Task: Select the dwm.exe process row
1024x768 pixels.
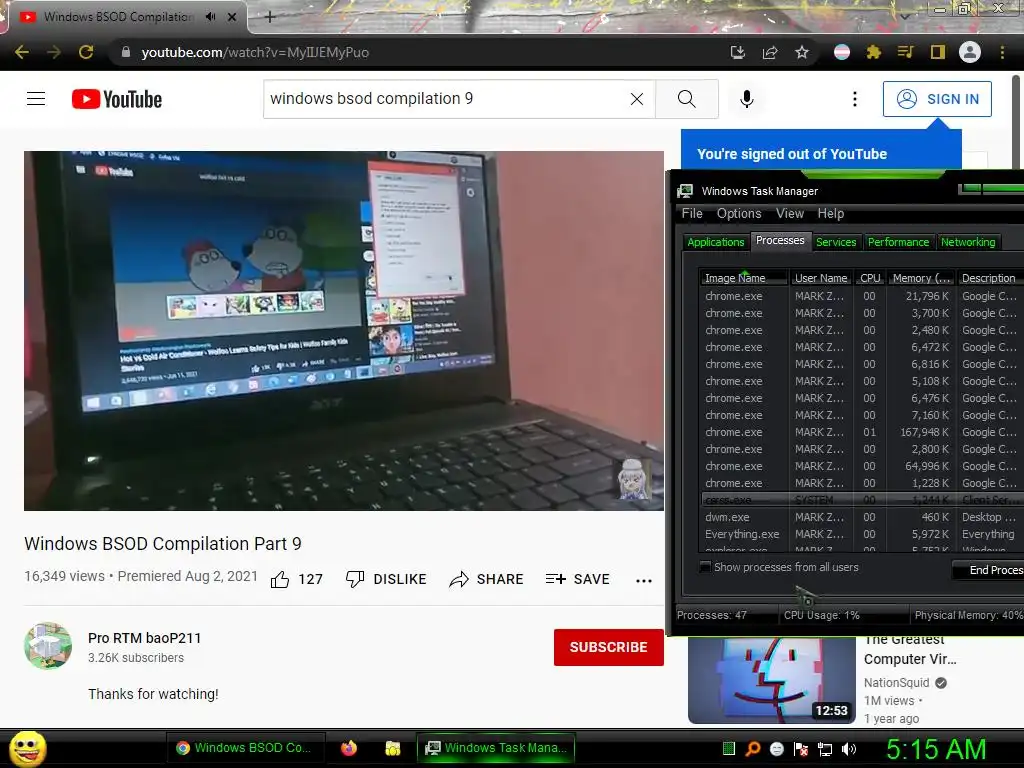Action: [861, 517]
